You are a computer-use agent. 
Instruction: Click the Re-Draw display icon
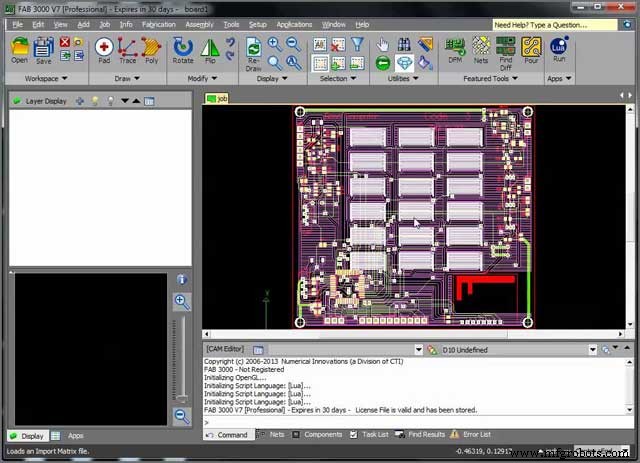click(253, 54)
